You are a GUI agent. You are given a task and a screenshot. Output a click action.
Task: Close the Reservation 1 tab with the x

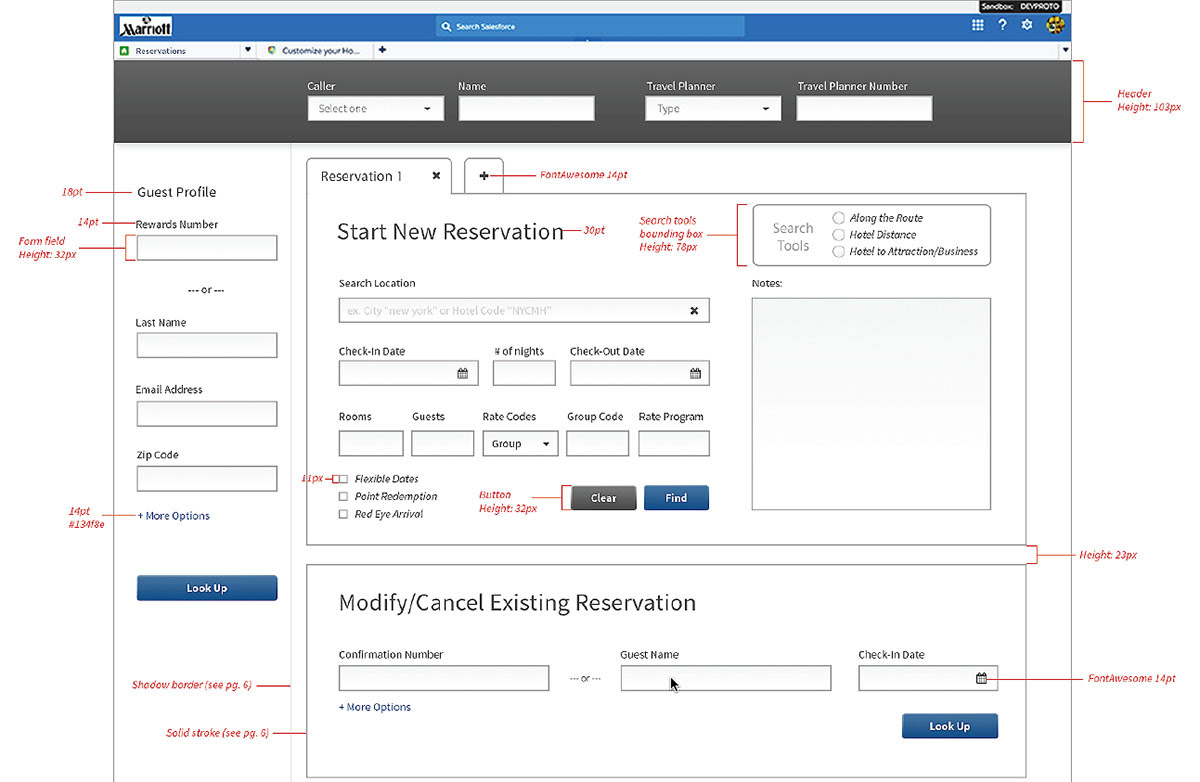[x=436, y=175]
